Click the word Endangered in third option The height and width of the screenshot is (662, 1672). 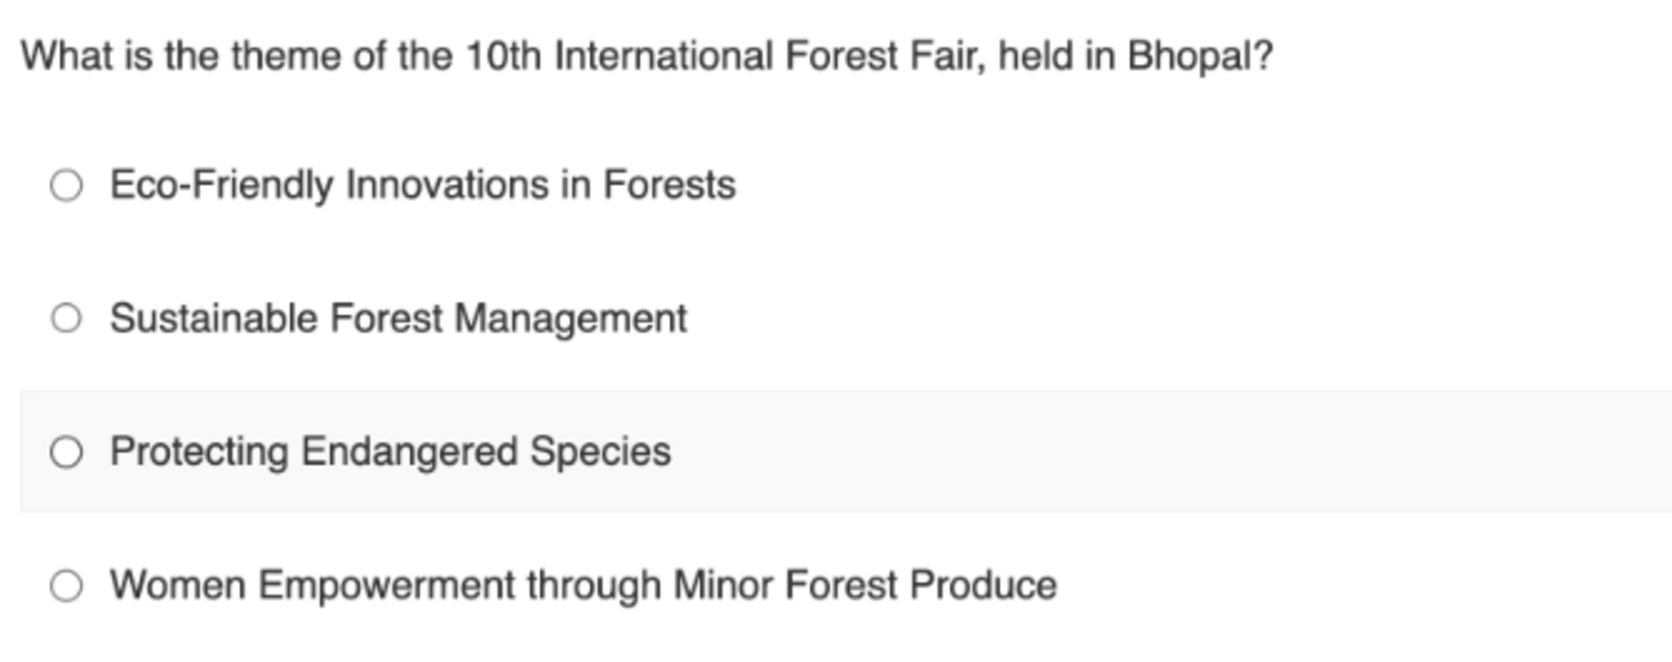pyautogui.click(x=410, y=452)
